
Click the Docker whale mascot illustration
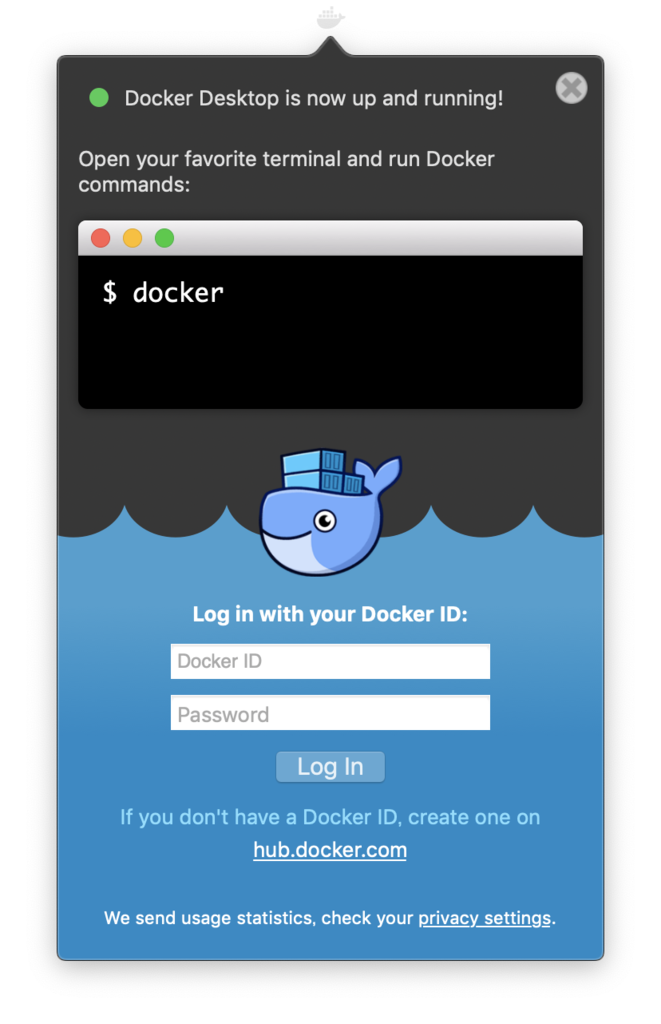pyautogui.click(x=330, y=512)
